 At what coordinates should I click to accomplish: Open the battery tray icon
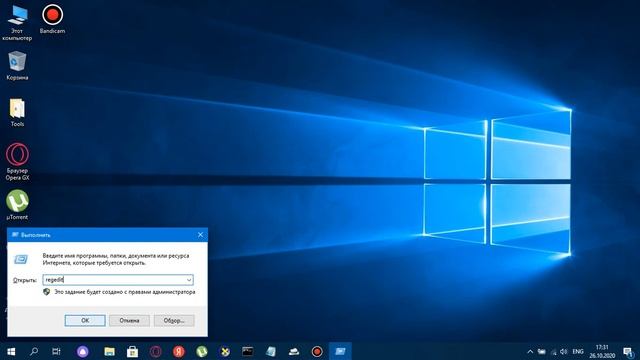(x=542, y=351)
